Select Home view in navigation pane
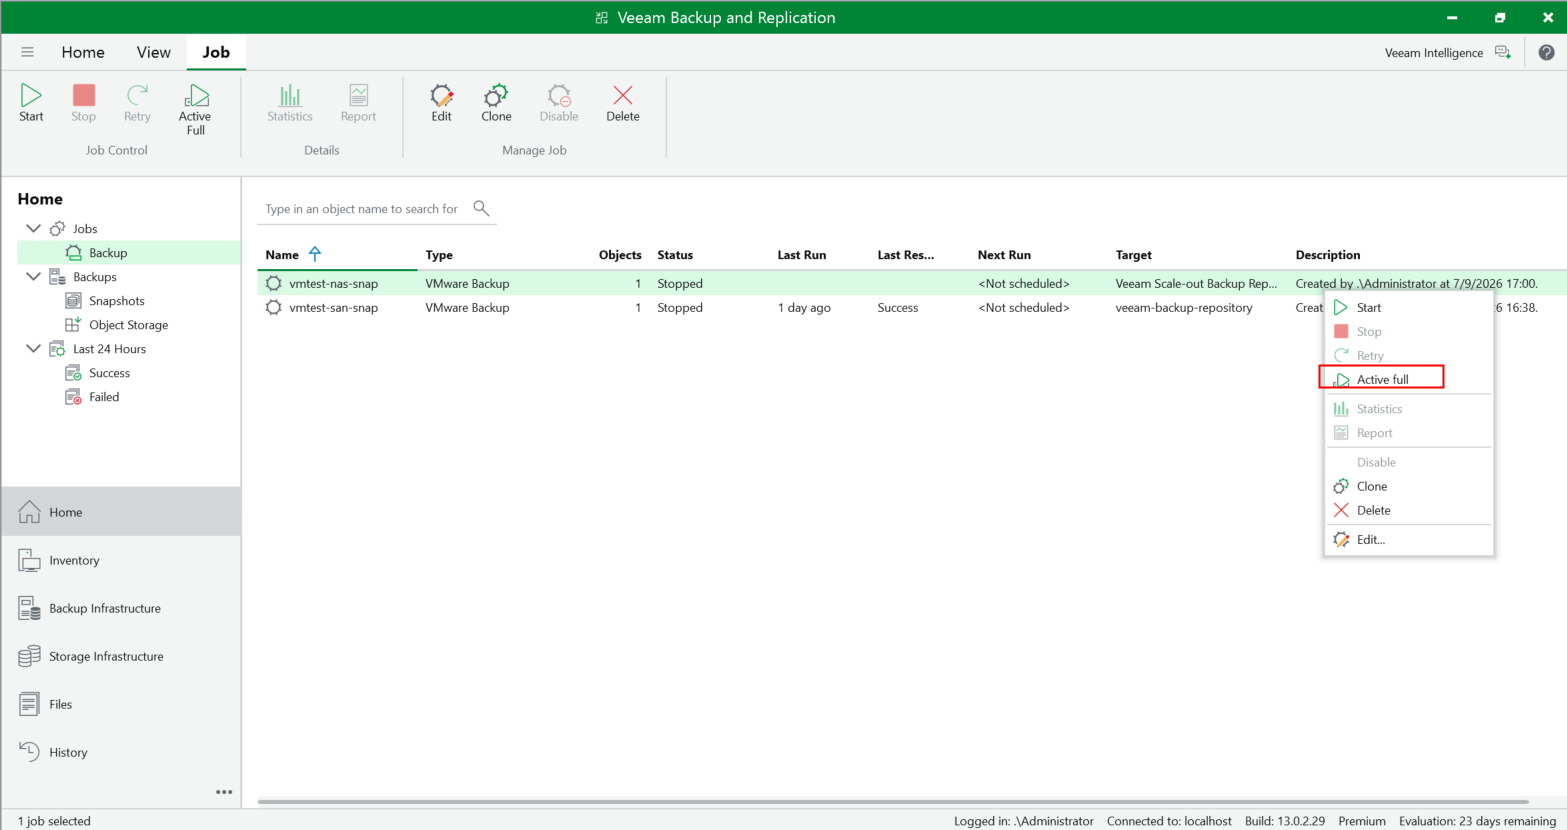This screenshot has width=1567, height=830. tap(121, 512)
